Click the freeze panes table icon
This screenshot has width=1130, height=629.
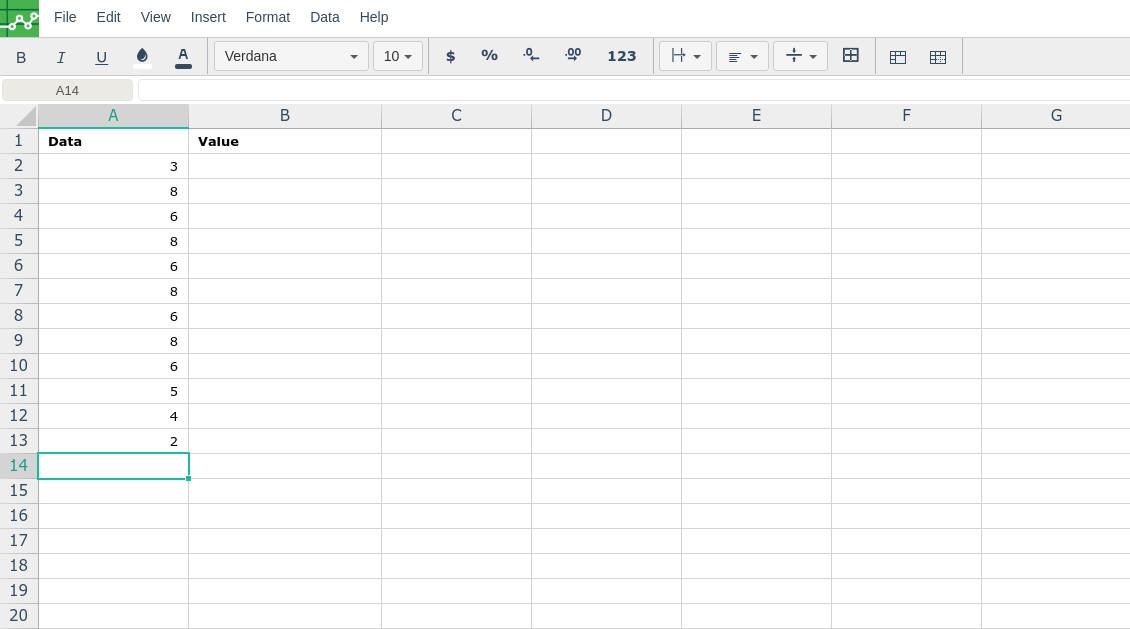tap(898, 57)
